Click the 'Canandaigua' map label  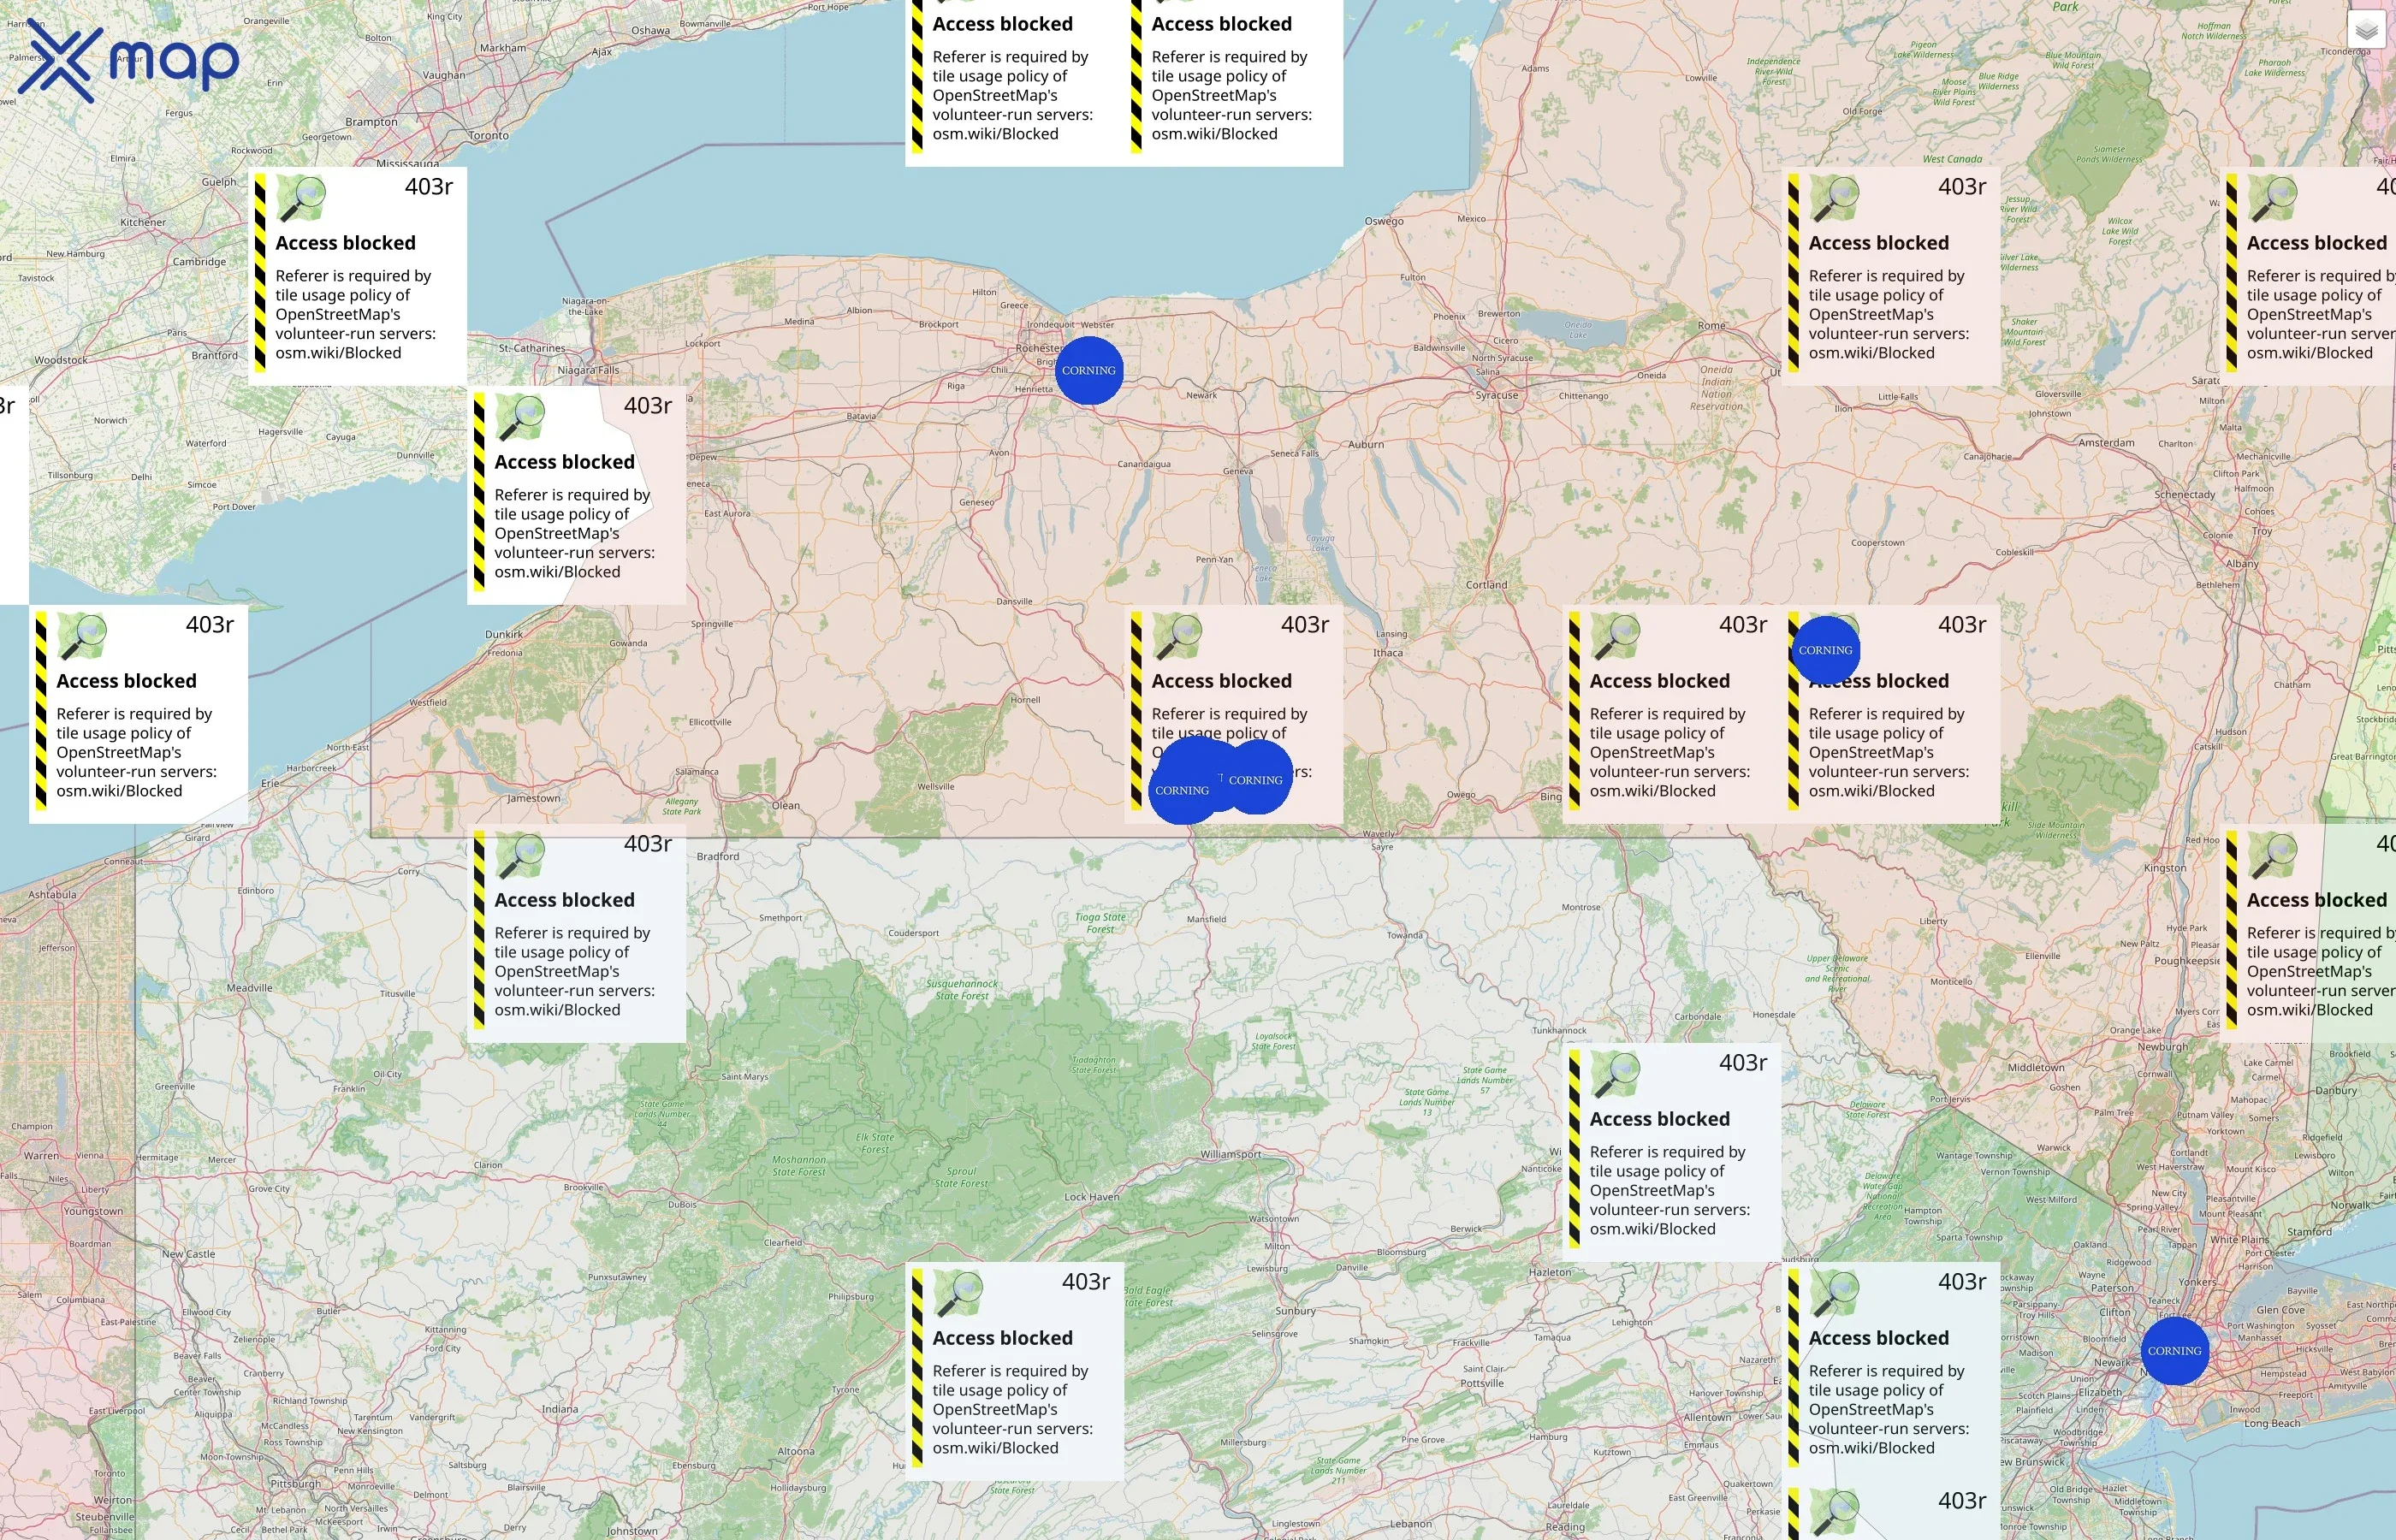tap(1143, 464)
